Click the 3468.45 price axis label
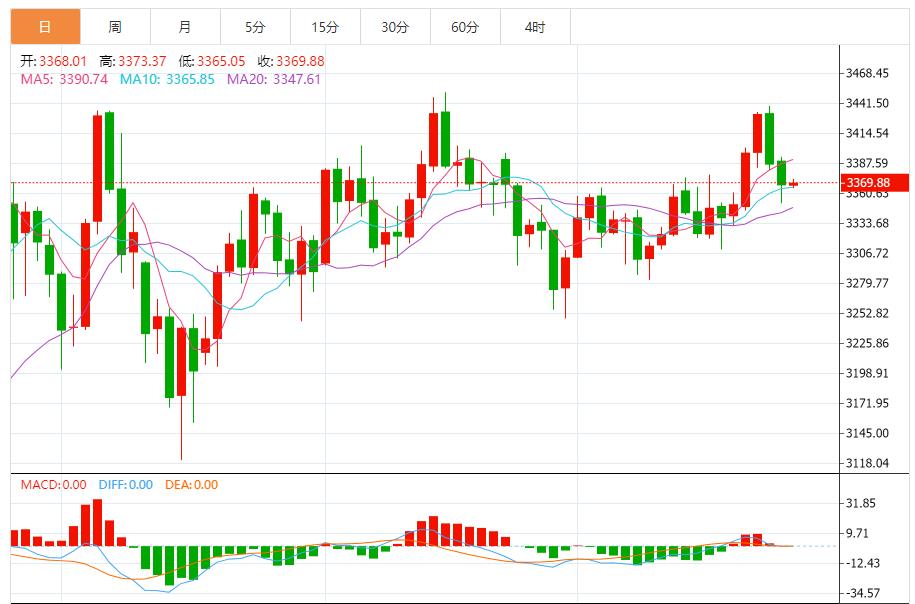 pyautogui.click(x=867, y=73)
